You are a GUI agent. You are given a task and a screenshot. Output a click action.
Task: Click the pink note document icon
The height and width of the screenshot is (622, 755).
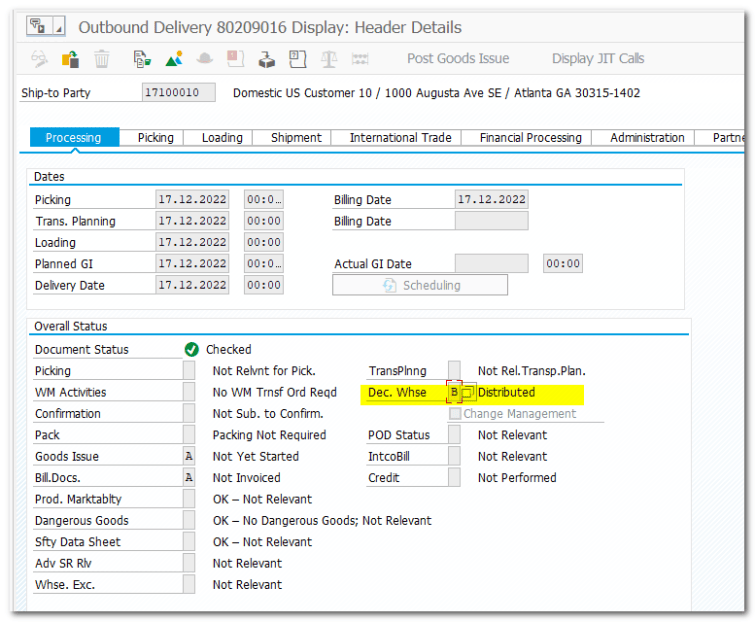[235, 59]
